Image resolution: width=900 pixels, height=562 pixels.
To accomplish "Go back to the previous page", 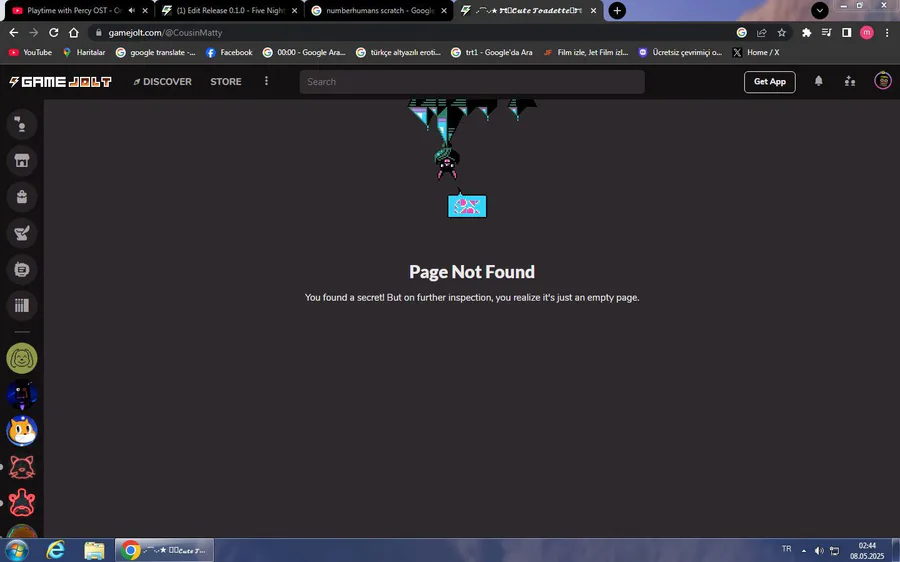I will pos(14,33).
